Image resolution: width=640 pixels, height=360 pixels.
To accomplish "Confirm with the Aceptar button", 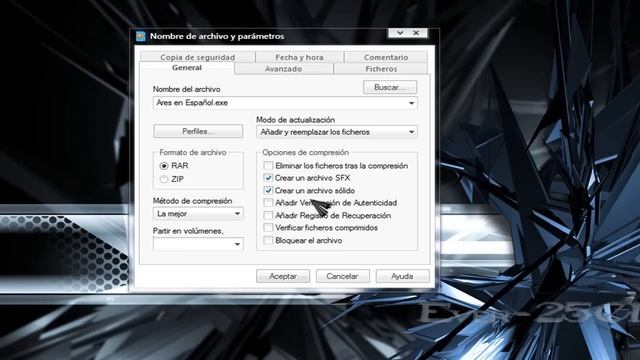I will [x=283, y=276].
